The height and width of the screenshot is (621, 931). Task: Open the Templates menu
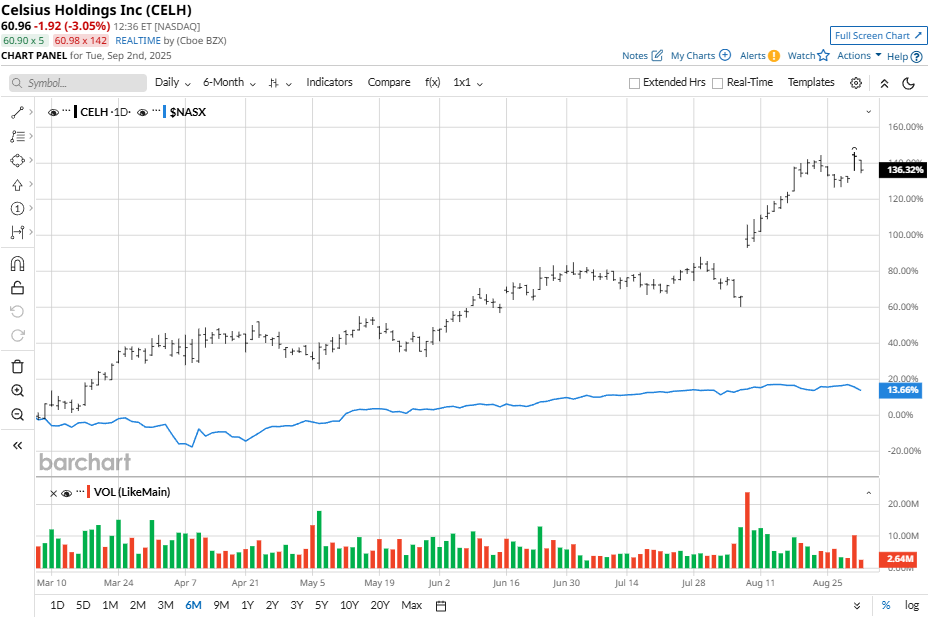click(811, 83)
